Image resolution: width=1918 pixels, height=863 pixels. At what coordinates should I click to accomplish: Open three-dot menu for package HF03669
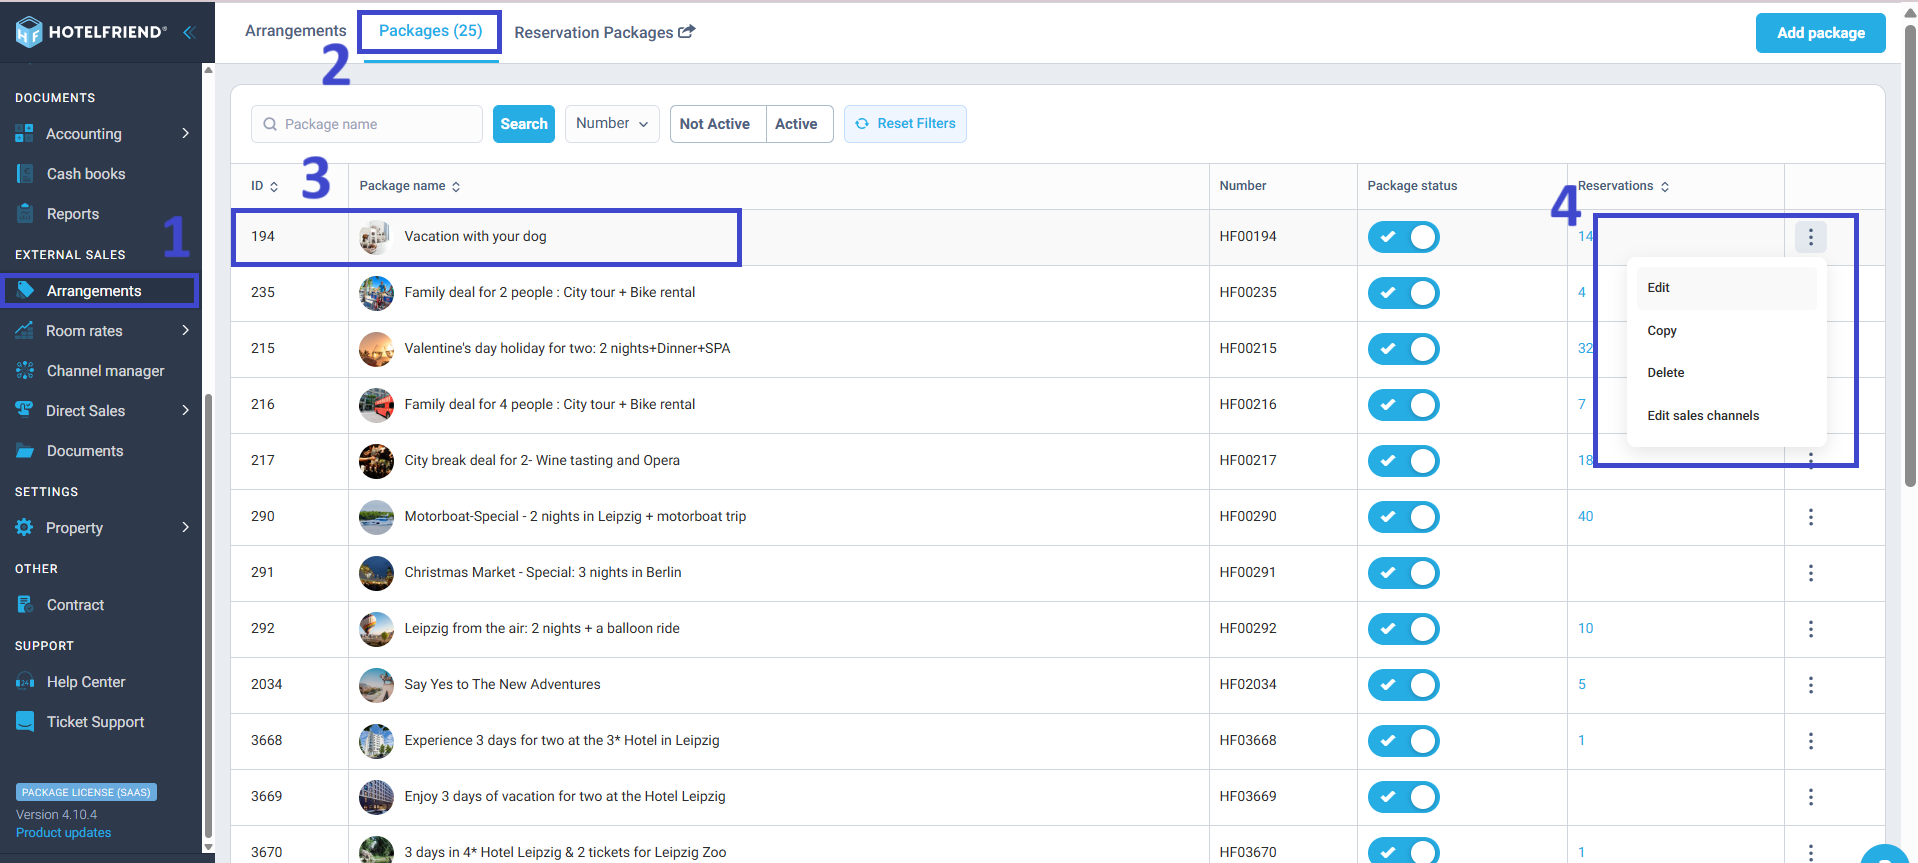pyautogui.click(x=1810, y=797)
